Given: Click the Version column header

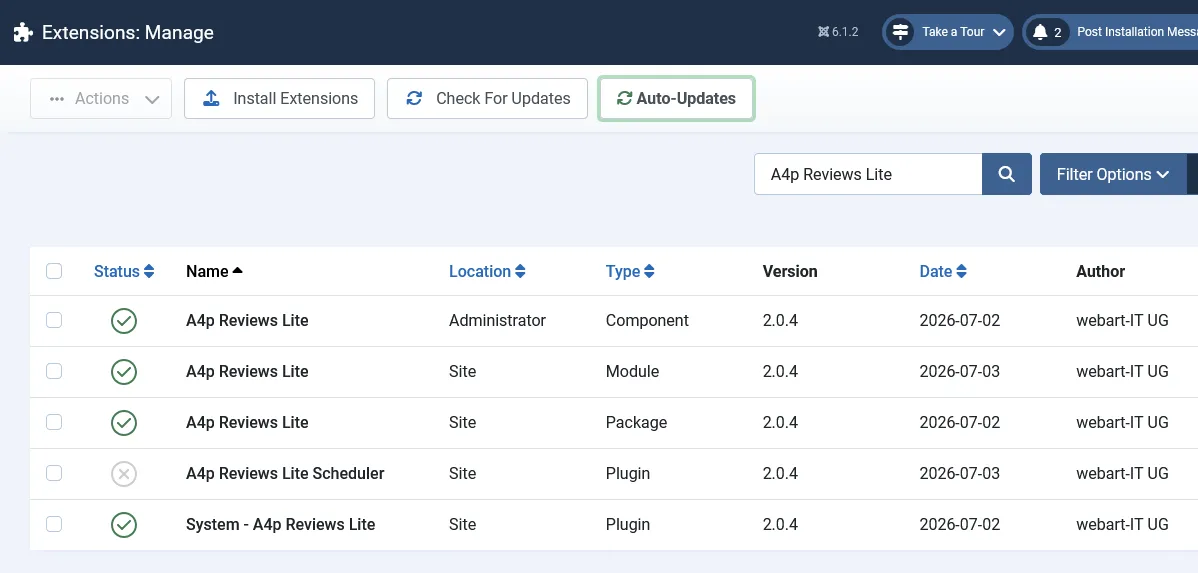Looking at the screenshot, I should (790, 271).
